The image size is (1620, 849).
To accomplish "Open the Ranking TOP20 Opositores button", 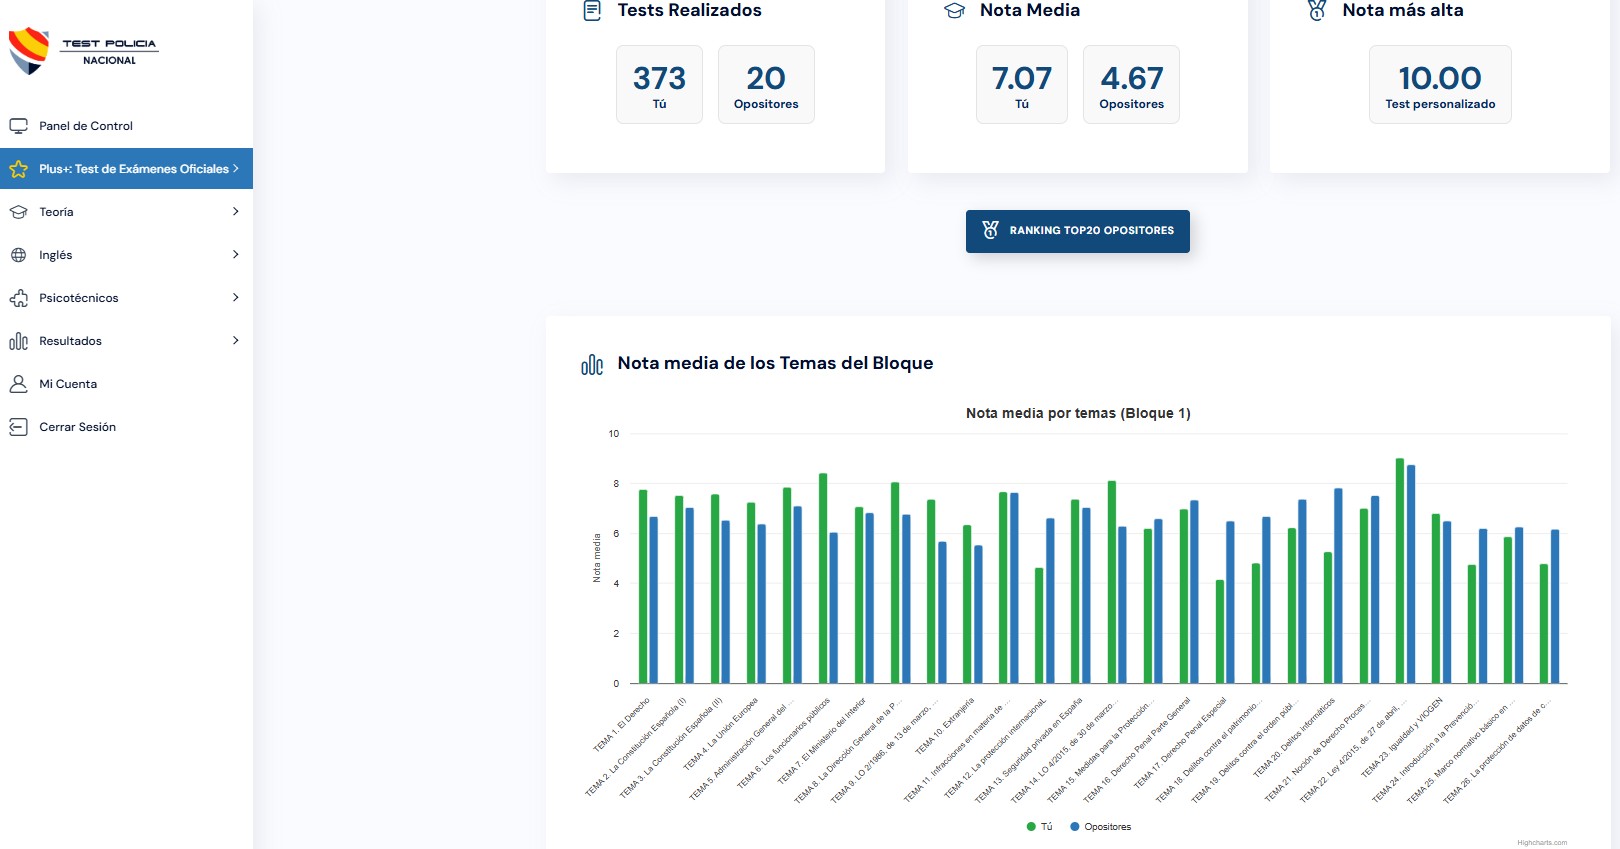I will point(1077,231).
